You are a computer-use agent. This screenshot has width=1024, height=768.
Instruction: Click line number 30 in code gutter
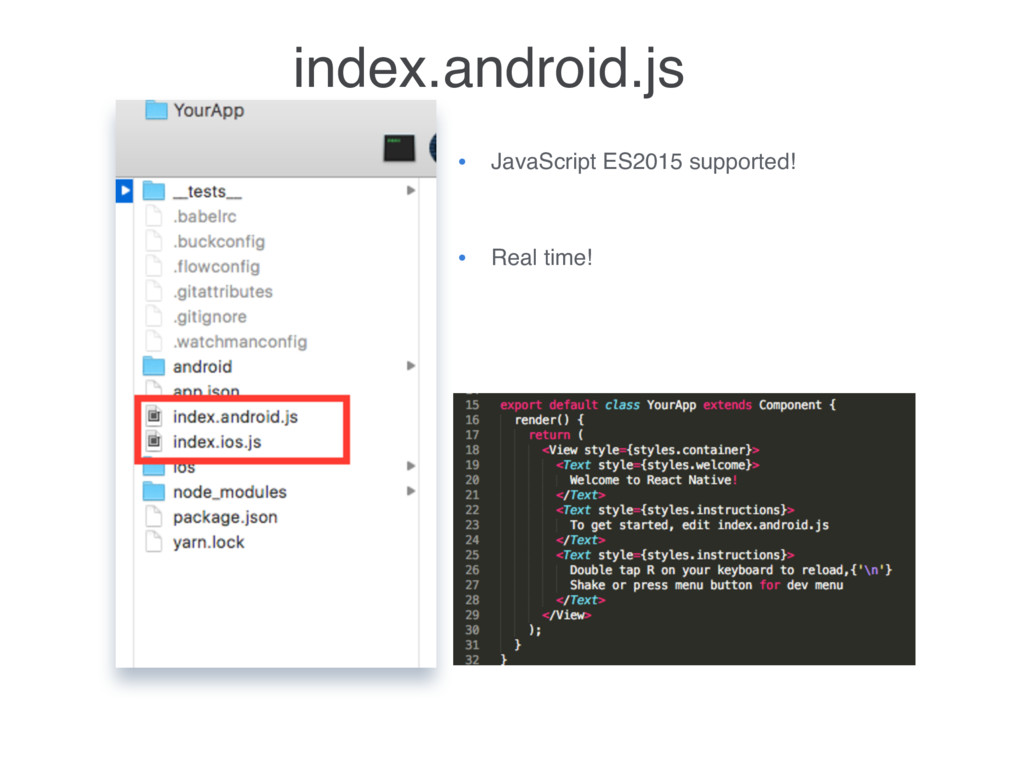click(x=472, y=630)
